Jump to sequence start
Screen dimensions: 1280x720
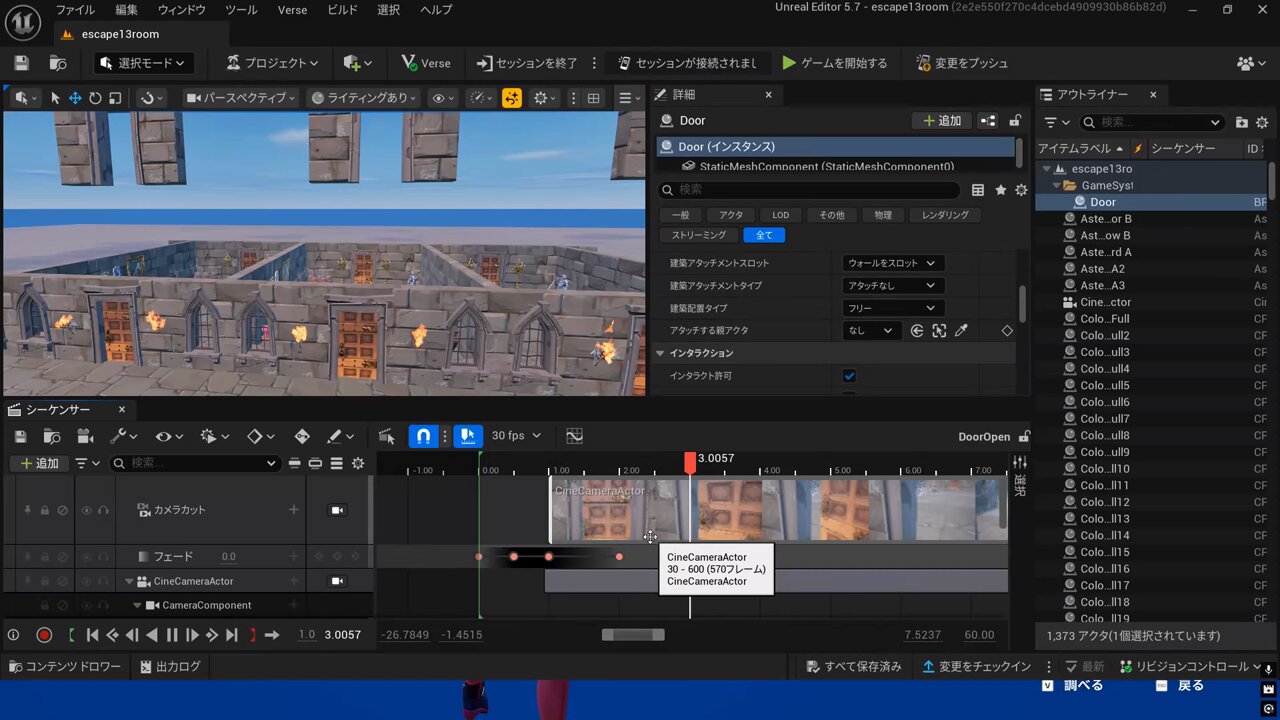92,635
